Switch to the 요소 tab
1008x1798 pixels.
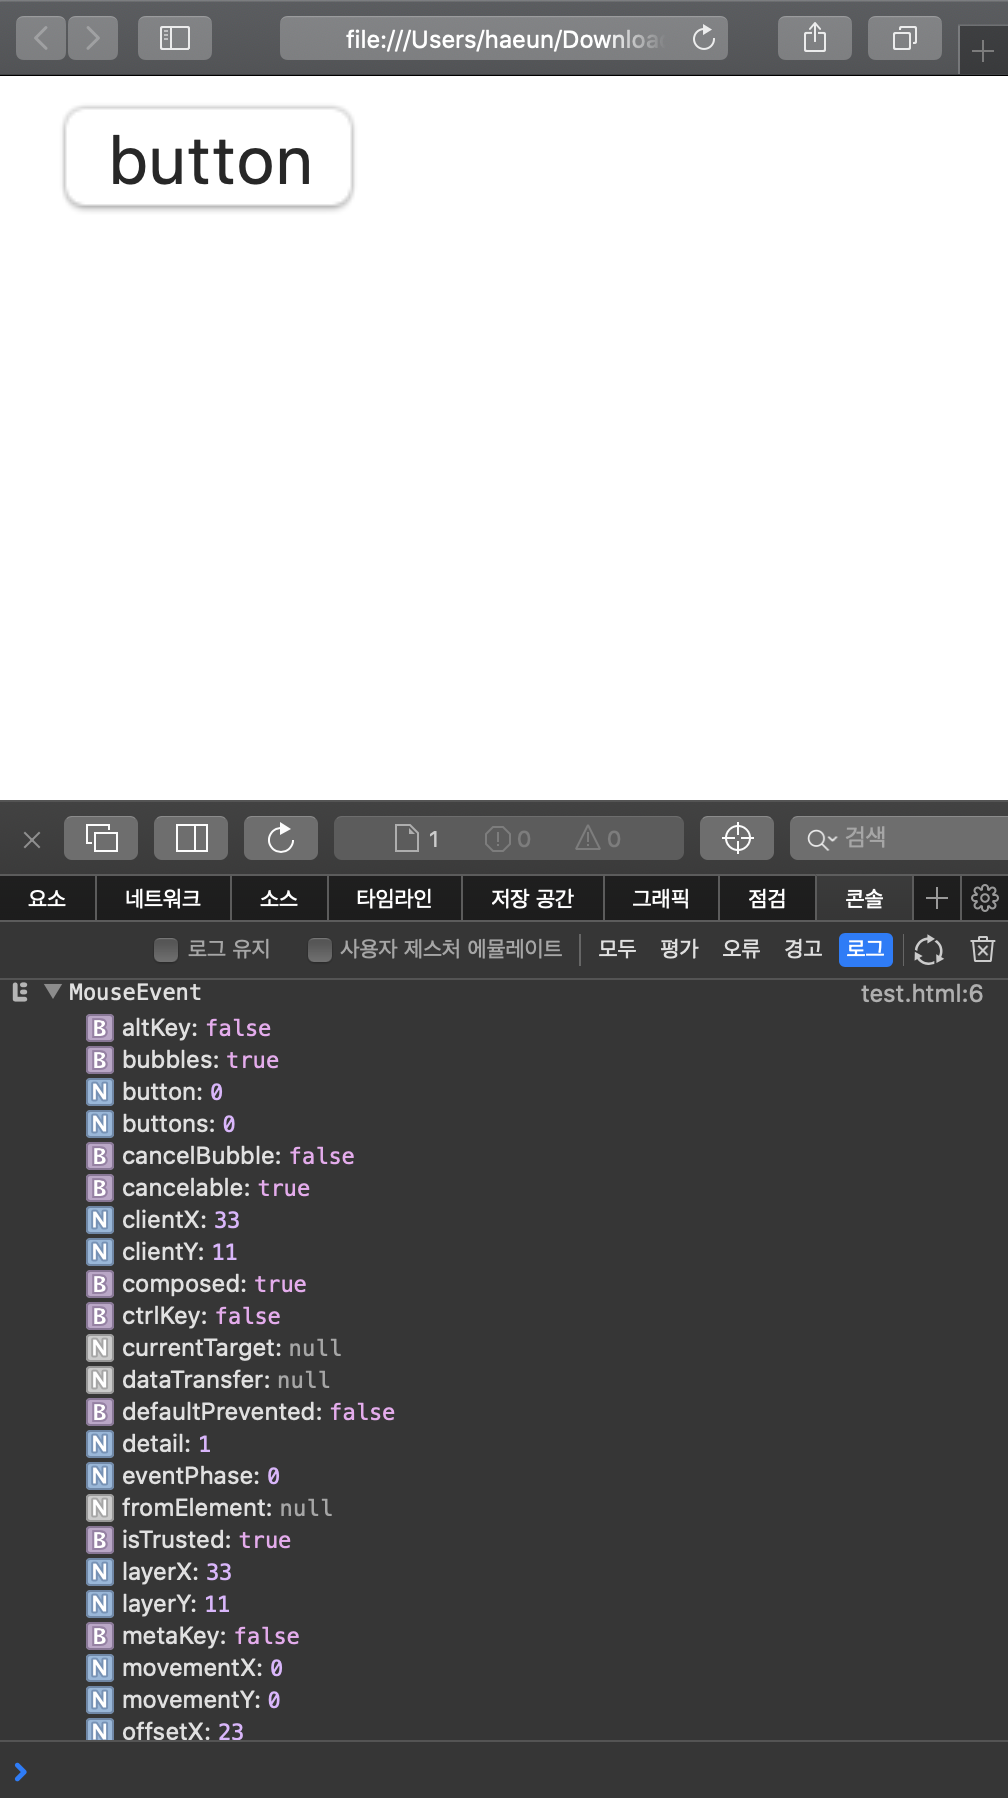coord(47,898)
